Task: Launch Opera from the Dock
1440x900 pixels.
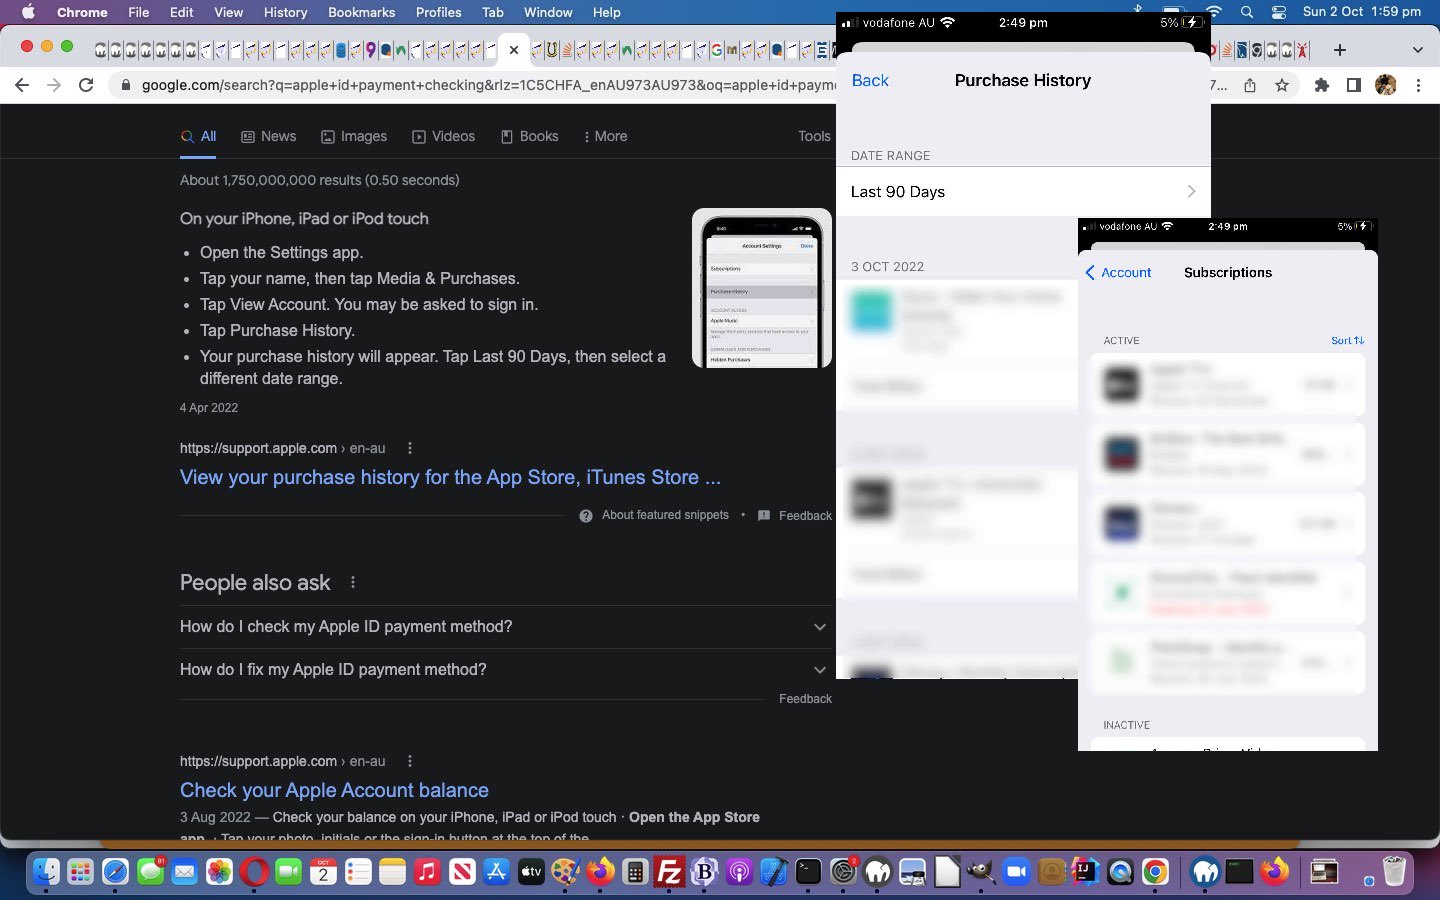Action: coord(254,872)
